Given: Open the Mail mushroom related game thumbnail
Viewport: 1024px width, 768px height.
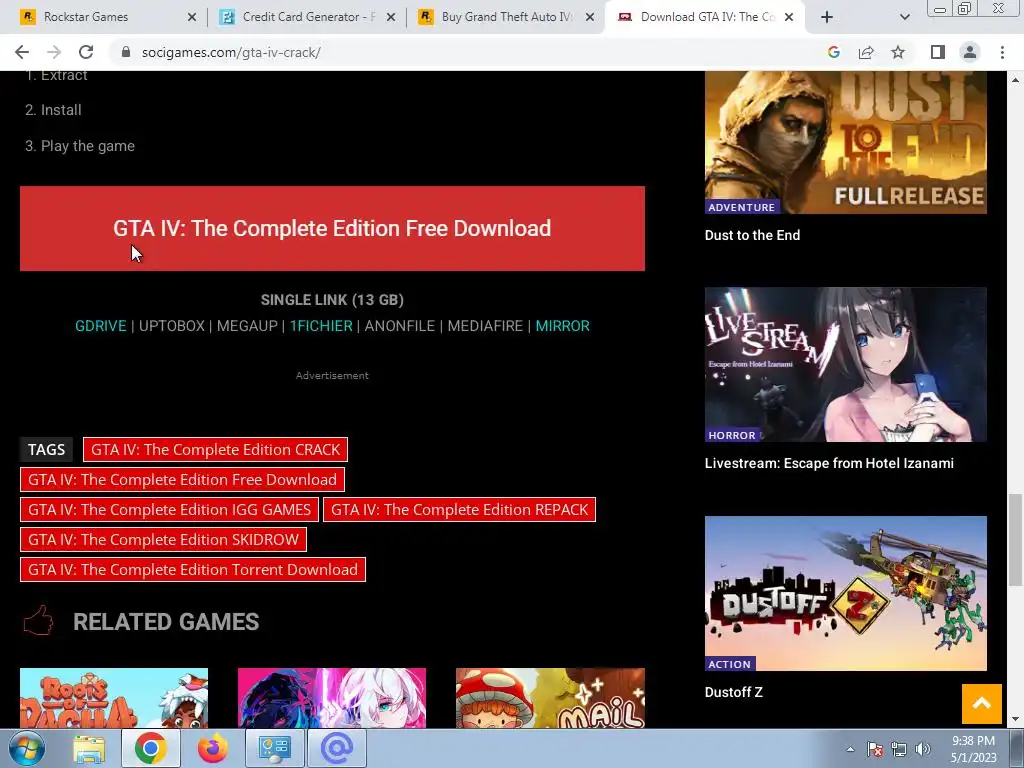Looking at the screenshot, I should point(551,697).
